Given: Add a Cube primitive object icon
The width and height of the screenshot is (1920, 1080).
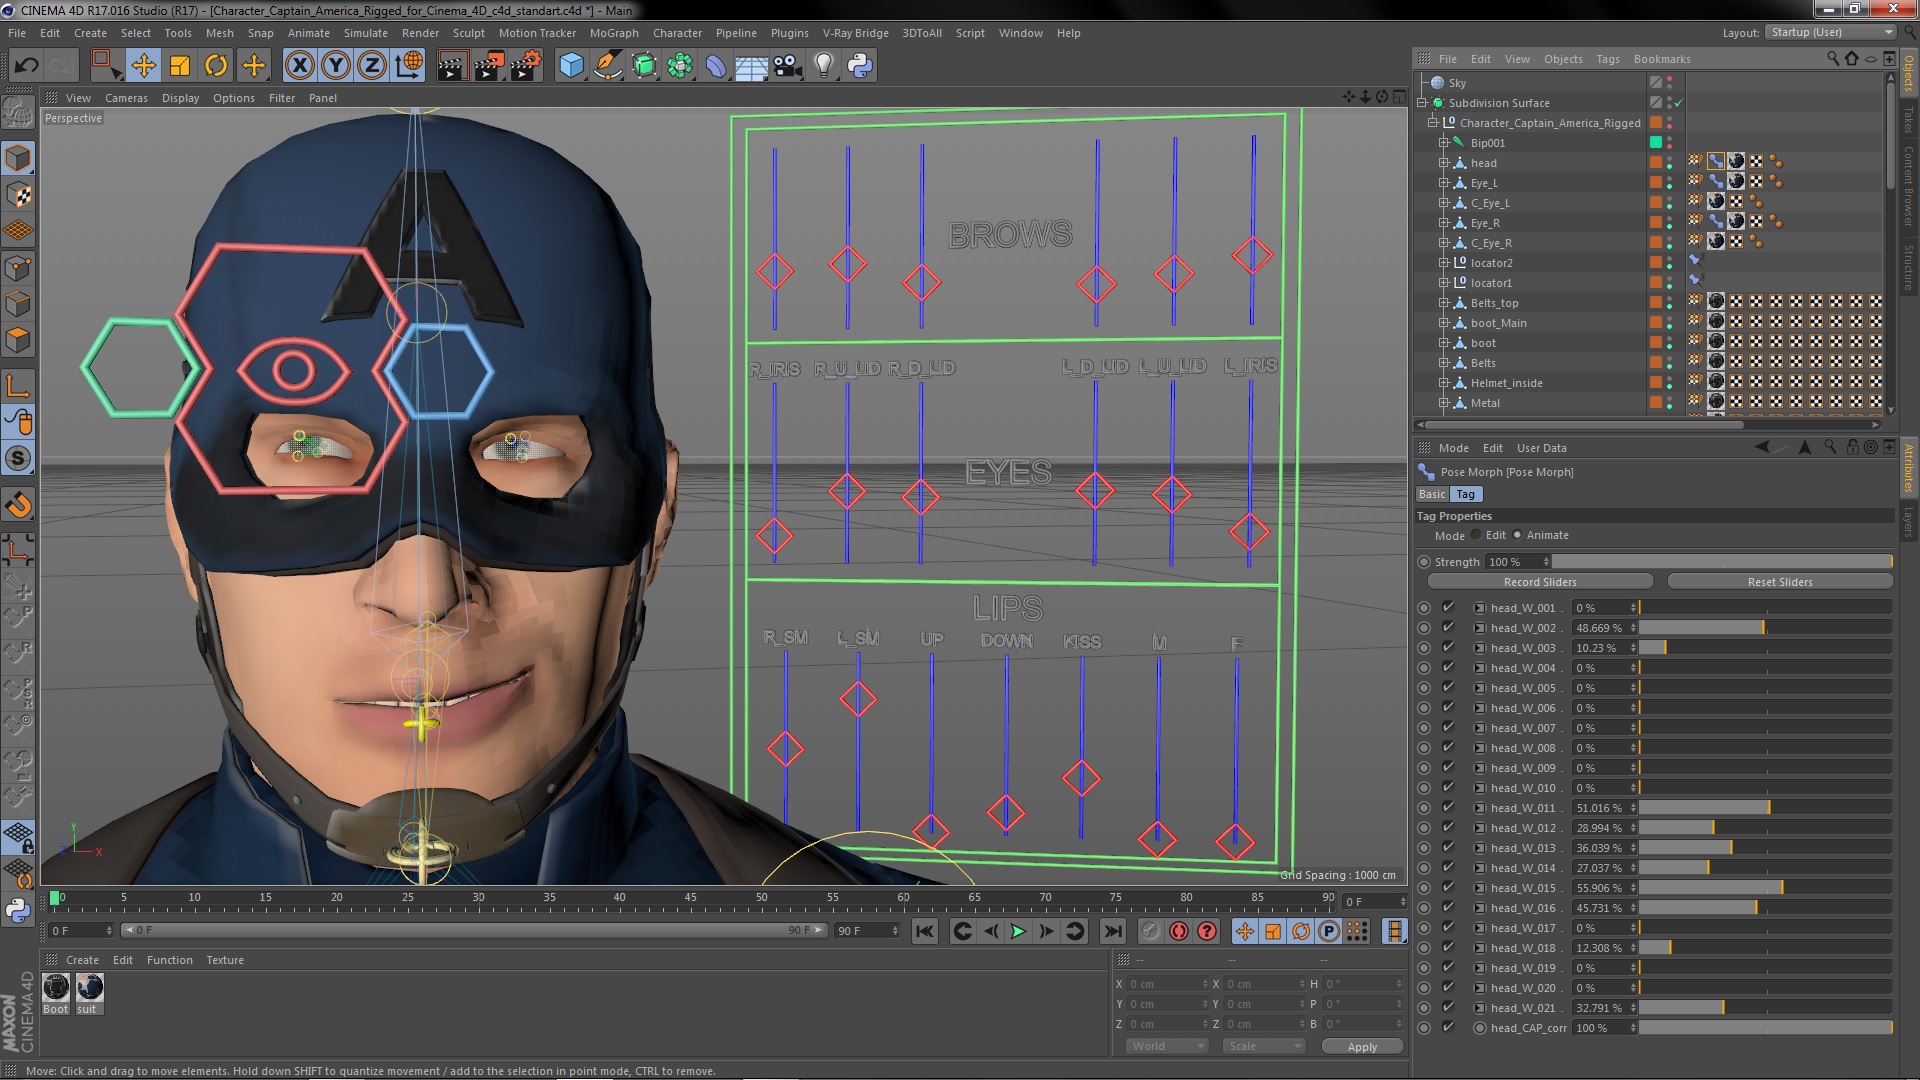Looking at the screenshot, I should coord(571,66).
